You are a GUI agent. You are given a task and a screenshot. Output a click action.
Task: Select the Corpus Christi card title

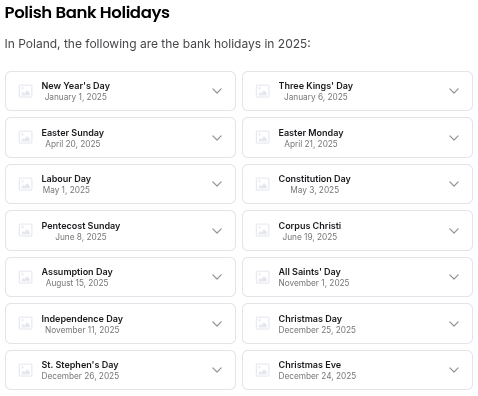click(x=310, y=226)
